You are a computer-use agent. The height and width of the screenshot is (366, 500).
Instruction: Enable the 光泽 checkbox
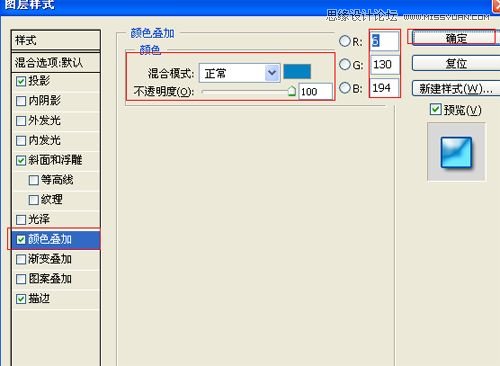pos(21,220)
